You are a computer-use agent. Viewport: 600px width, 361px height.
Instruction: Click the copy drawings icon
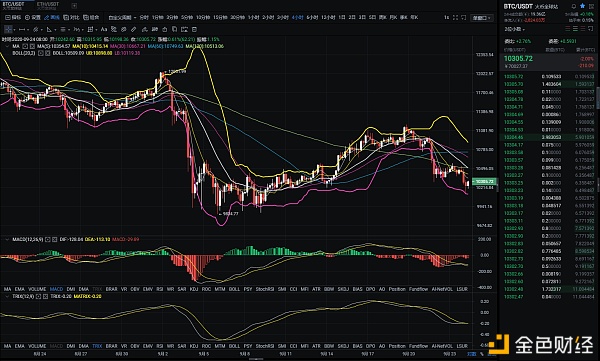click(x=174, y=29)
